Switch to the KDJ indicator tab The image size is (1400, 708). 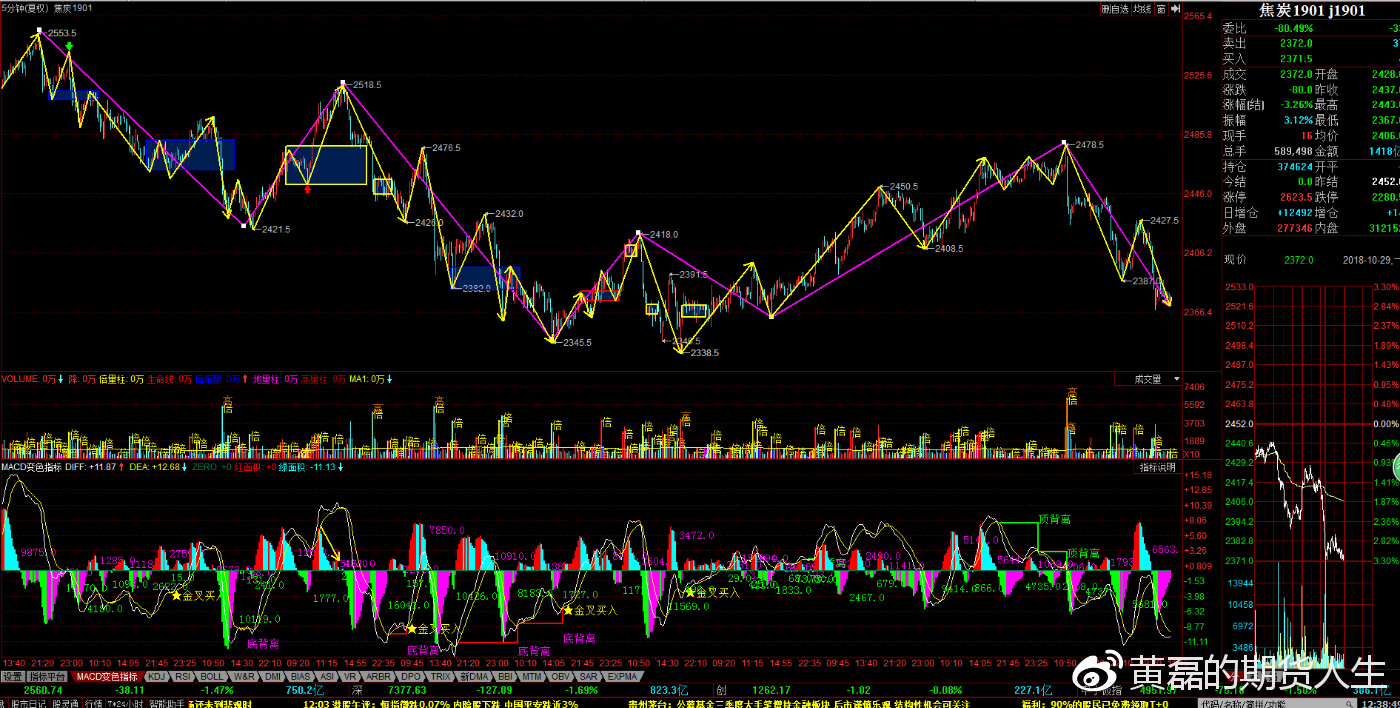point(156,676)
